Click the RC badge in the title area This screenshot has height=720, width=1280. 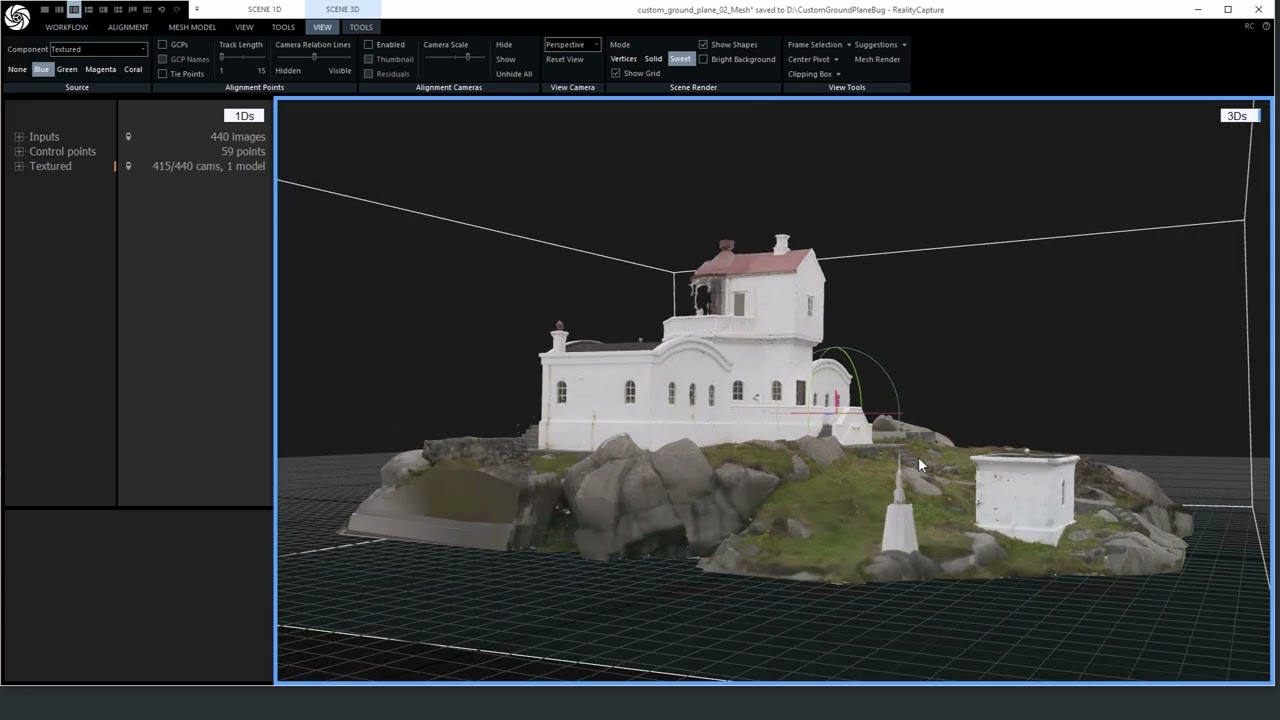(1250, 27)
